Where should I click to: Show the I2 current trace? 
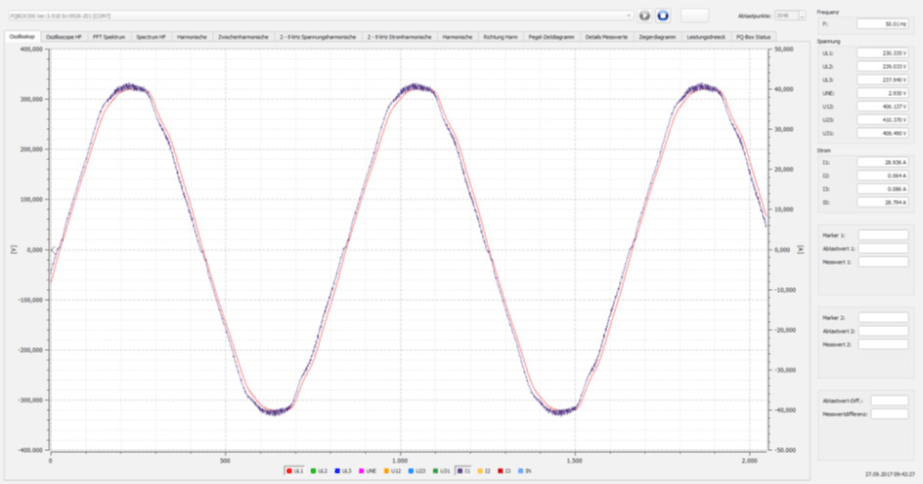482,468
